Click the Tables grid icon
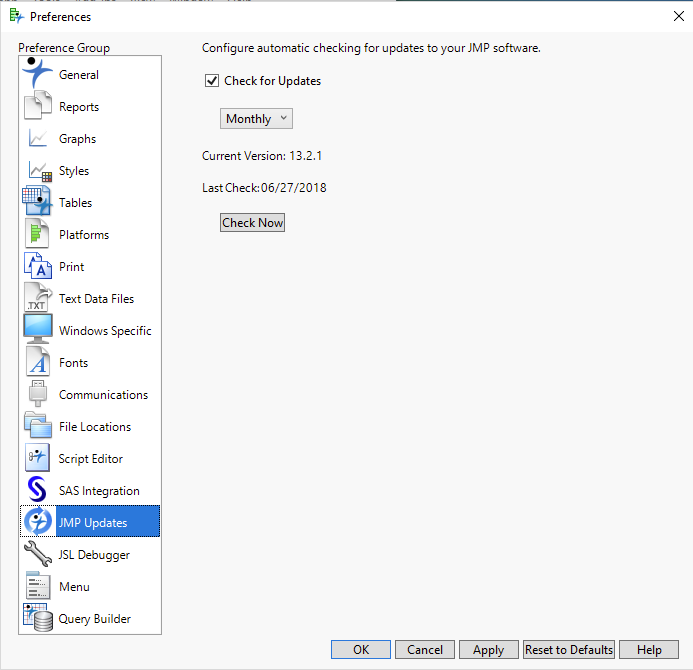 [37, 202]
